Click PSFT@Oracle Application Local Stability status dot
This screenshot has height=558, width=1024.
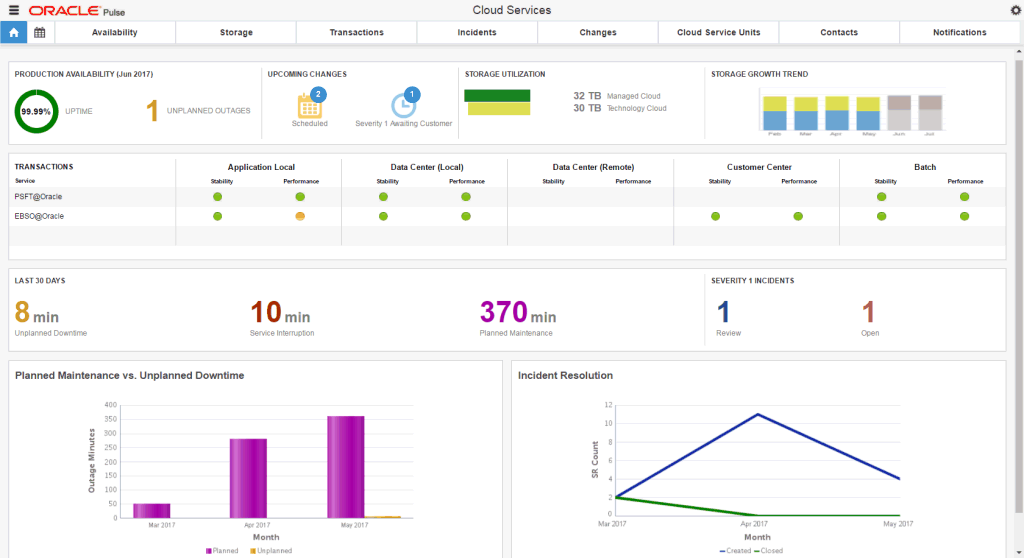click(x=217, y=197)
